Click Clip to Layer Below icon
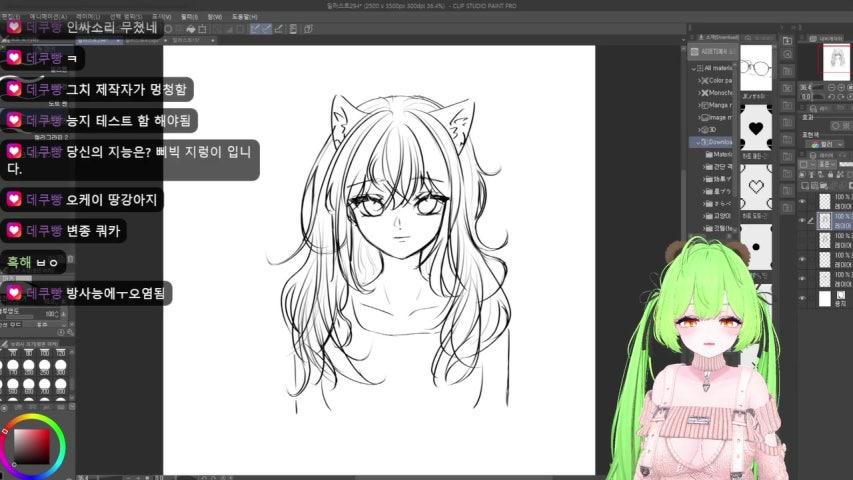853x480 pixels. 803,175
